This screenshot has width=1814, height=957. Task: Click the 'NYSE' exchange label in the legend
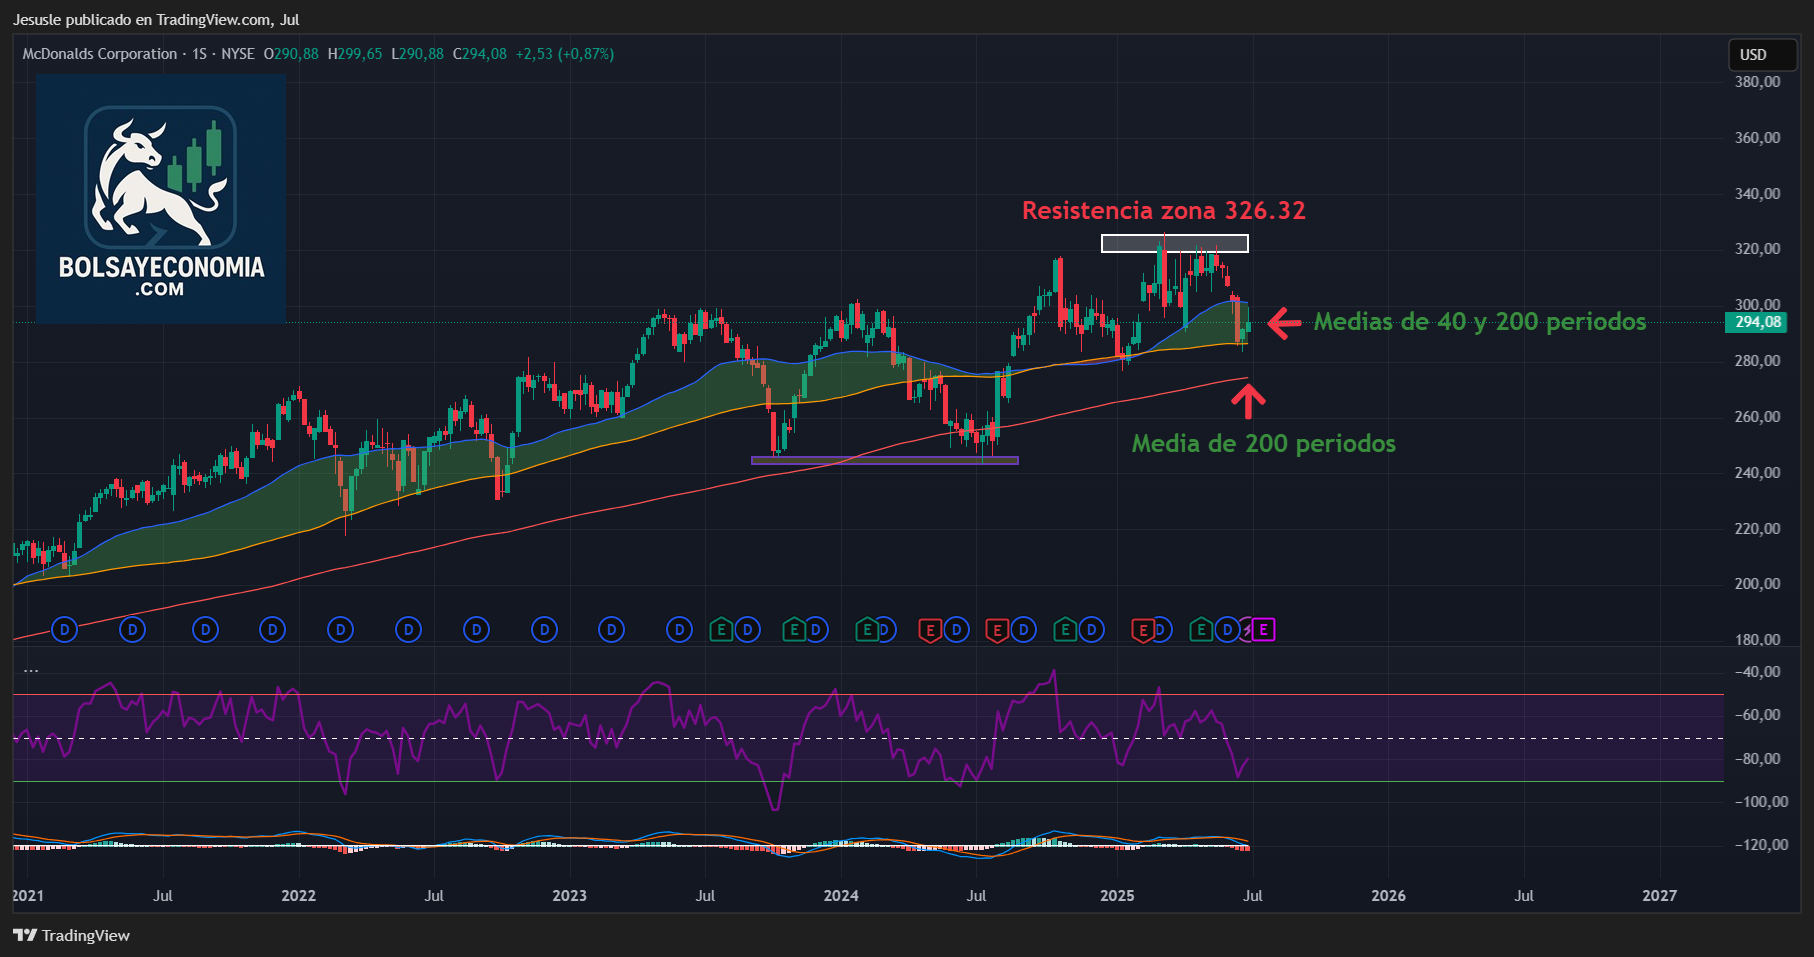pyautogui.click(x=238, y=54)
